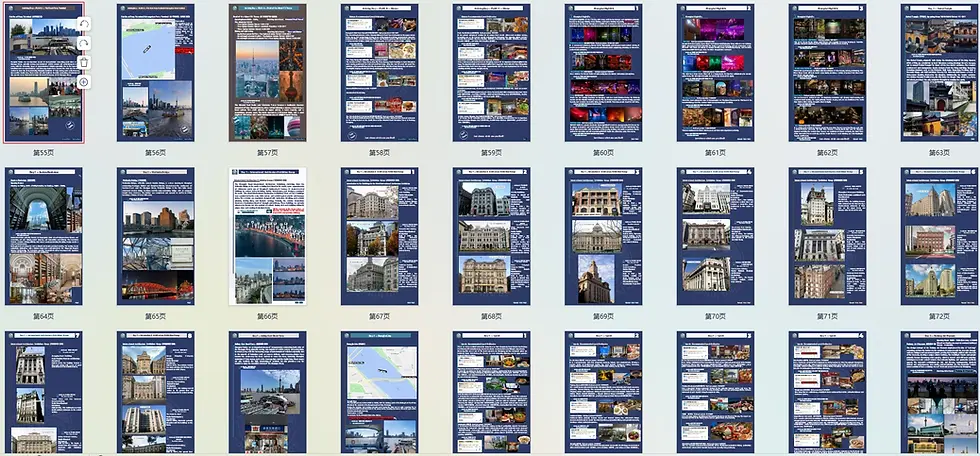Click the '第57页' page label
The width and height of the screenshot is (980, 456).
268,152
